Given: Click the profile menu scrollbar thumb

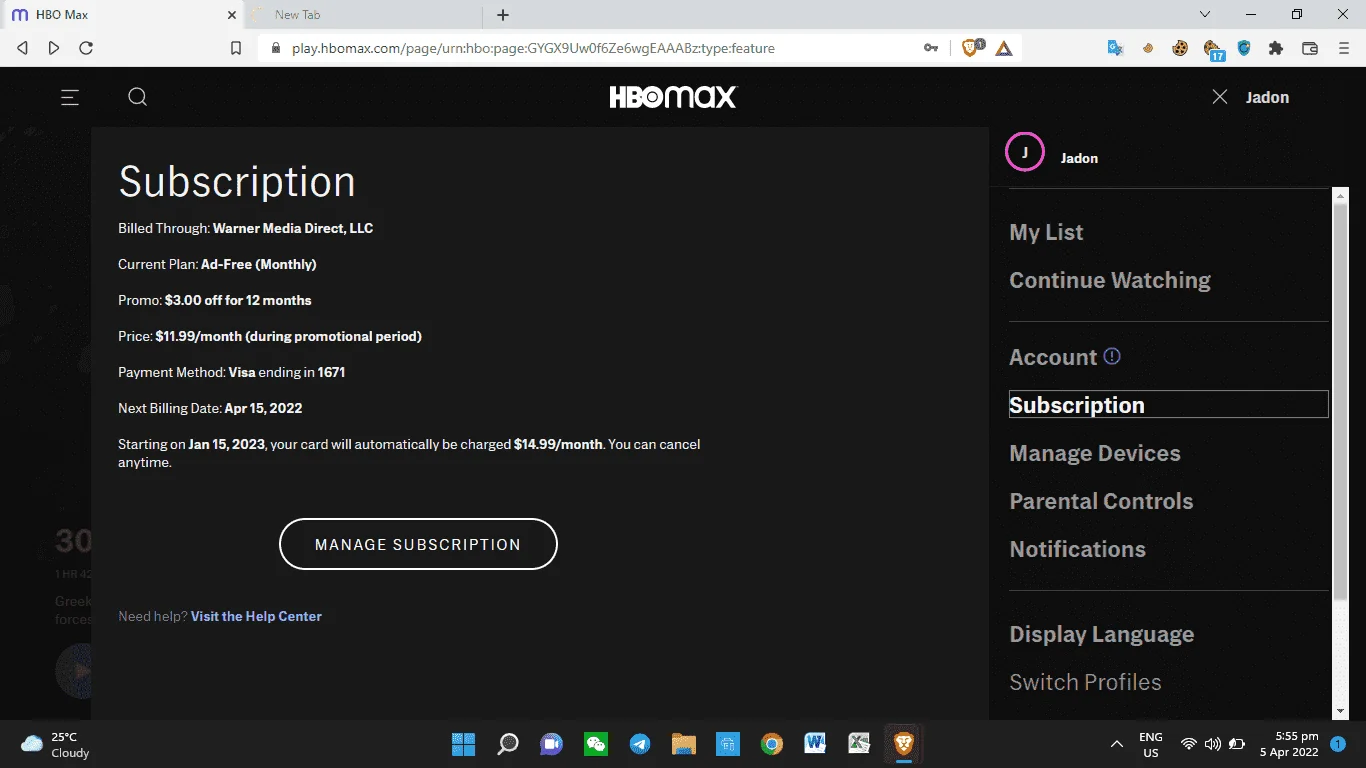Looking at the screenshot, I should click(x=1341, y=400).
